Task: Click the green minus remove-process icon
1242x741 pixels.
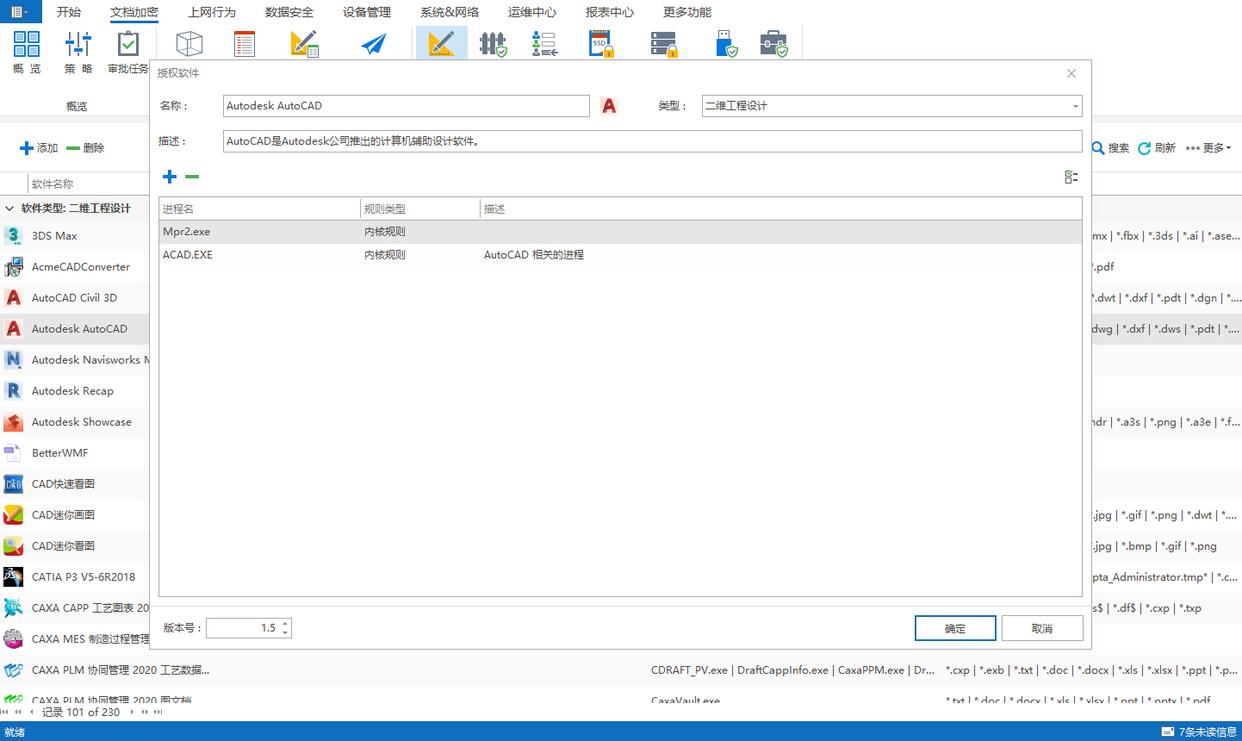Action: 192,177
